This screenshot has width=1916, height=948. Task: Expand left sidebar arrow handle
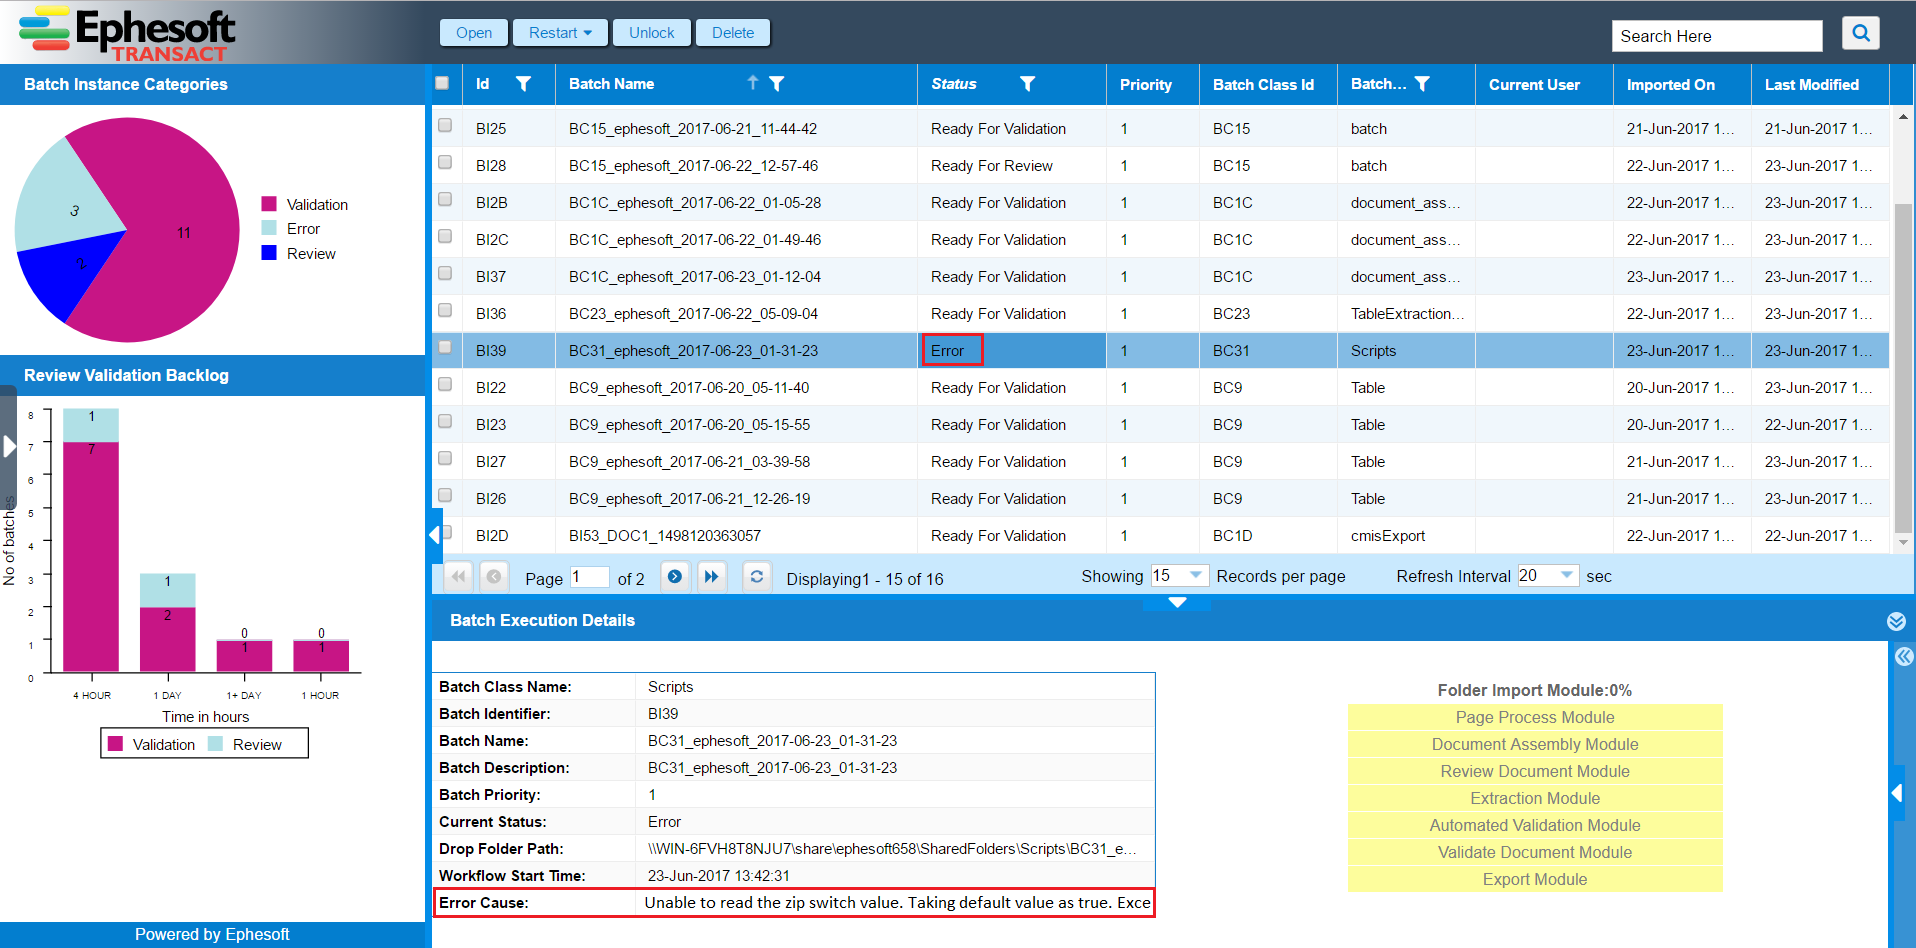coord(9,446)
